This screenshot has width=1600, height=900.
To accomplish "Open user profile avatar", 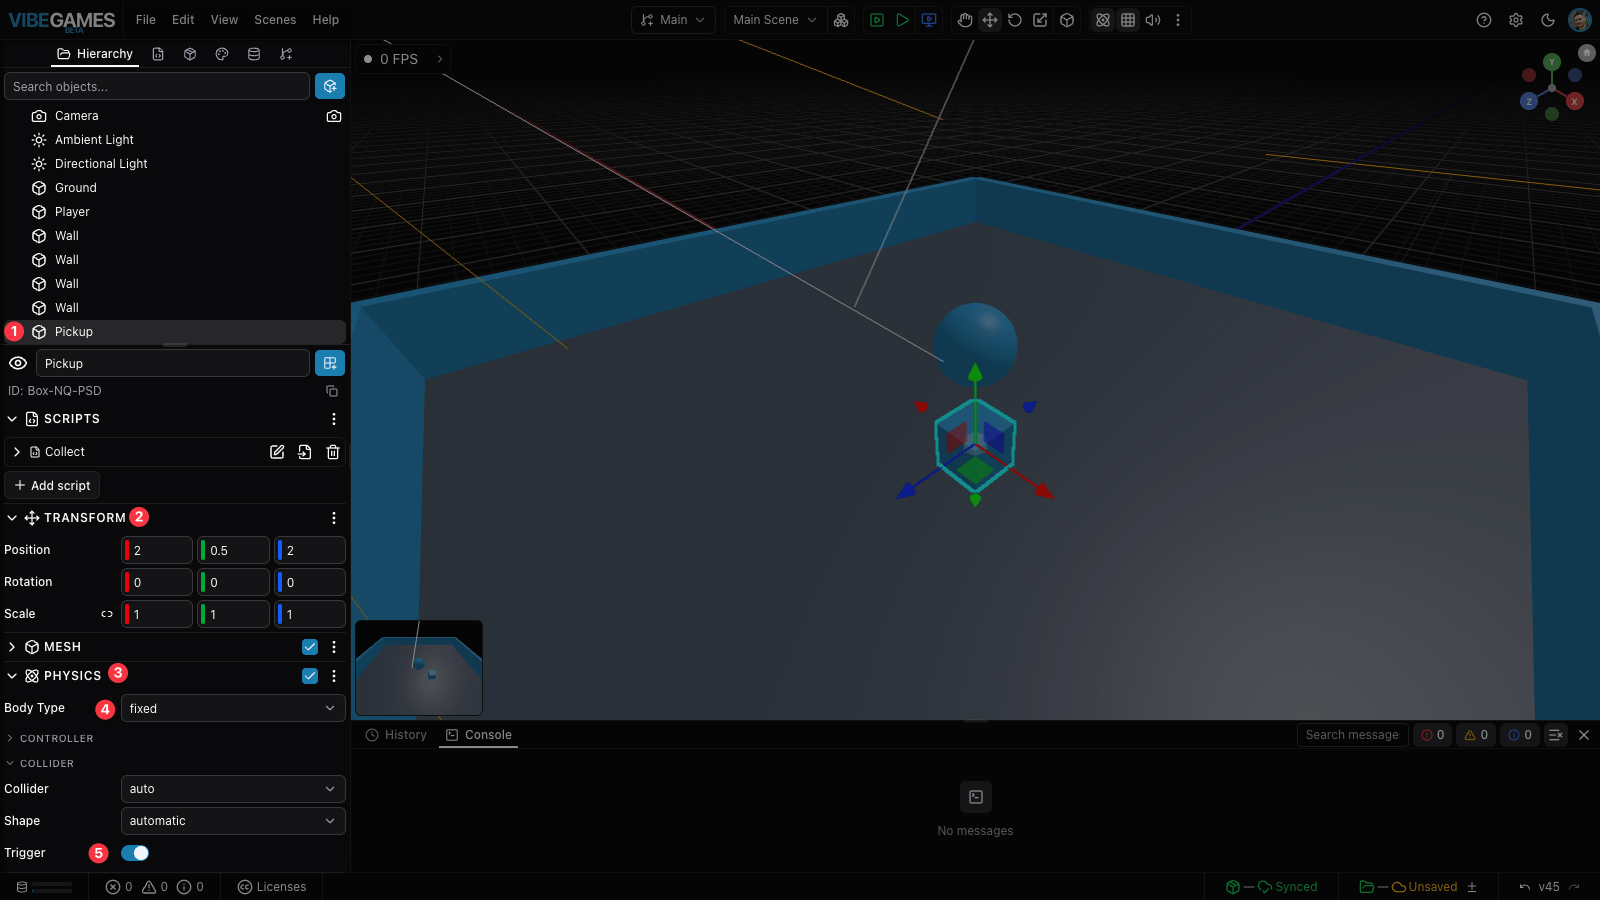I will pyautogui.click(x=1580, y=20).
